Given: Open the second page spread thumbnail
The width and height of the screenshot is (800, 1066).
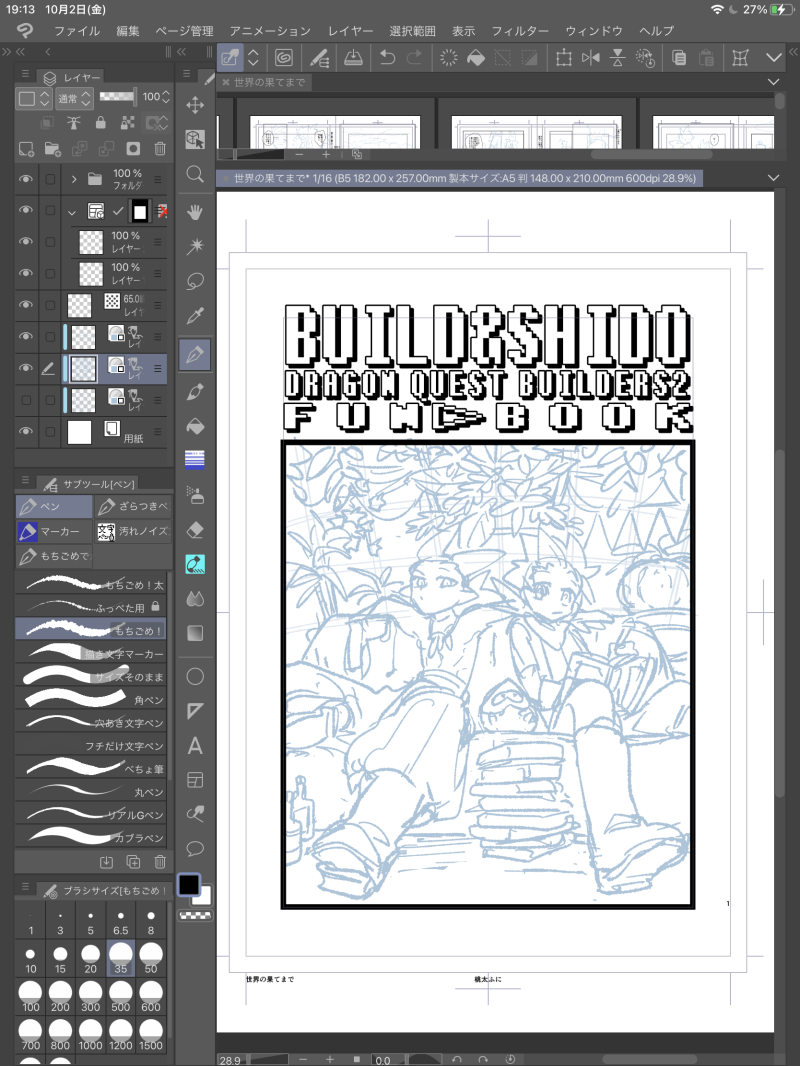Looking at the screenshot, I should [536, 132].
